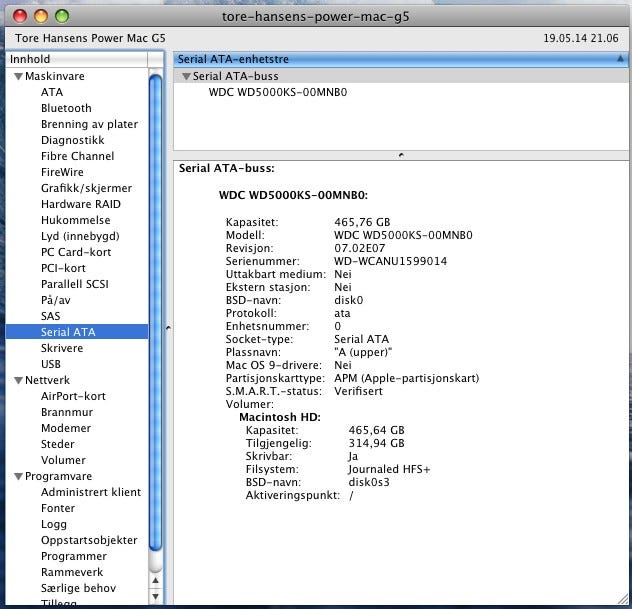Click the window resize grip corner
Screen dimensions: 632x609
click(621, 600)
